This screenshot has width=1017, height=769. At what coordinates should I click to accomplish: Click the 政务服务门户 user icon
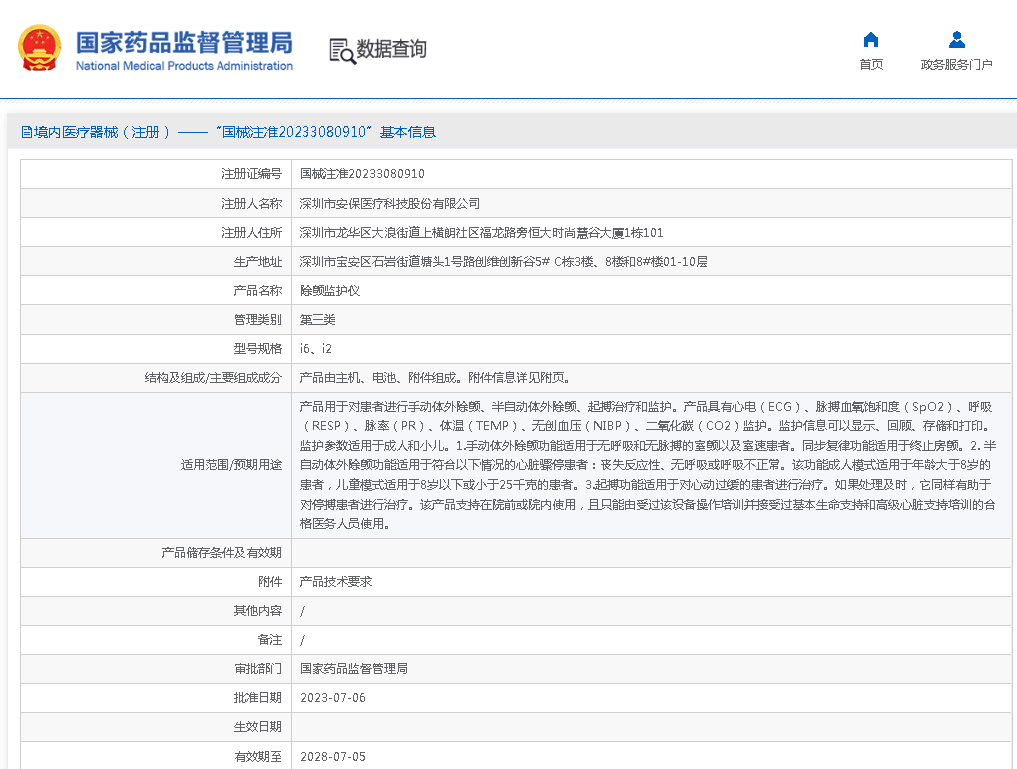pyautogui.click(x=957, y=40)
